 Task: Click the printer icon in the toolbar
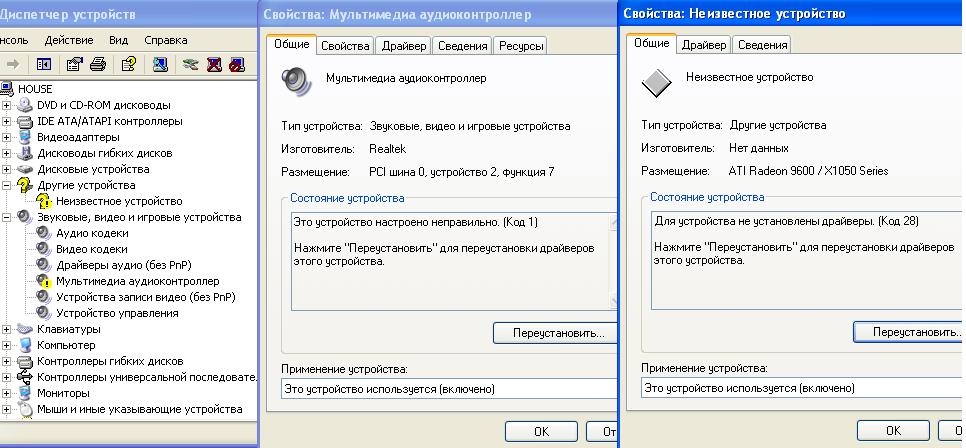(x=98, y=64)
